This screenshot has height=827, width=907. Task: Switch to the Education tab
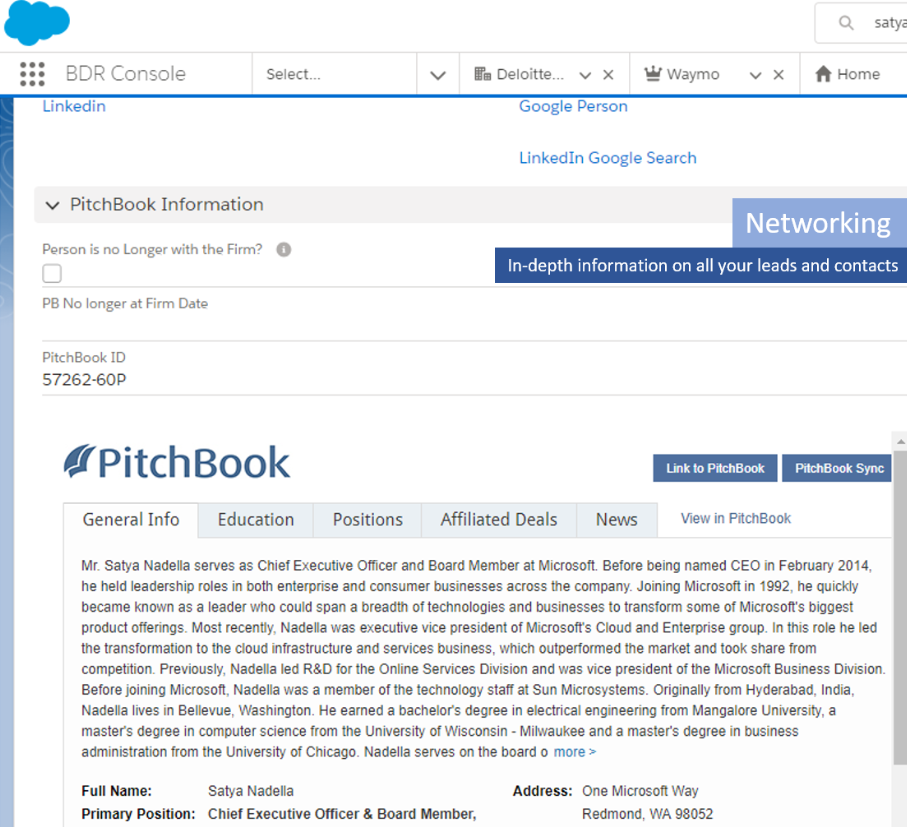click(x=256, y=520)
